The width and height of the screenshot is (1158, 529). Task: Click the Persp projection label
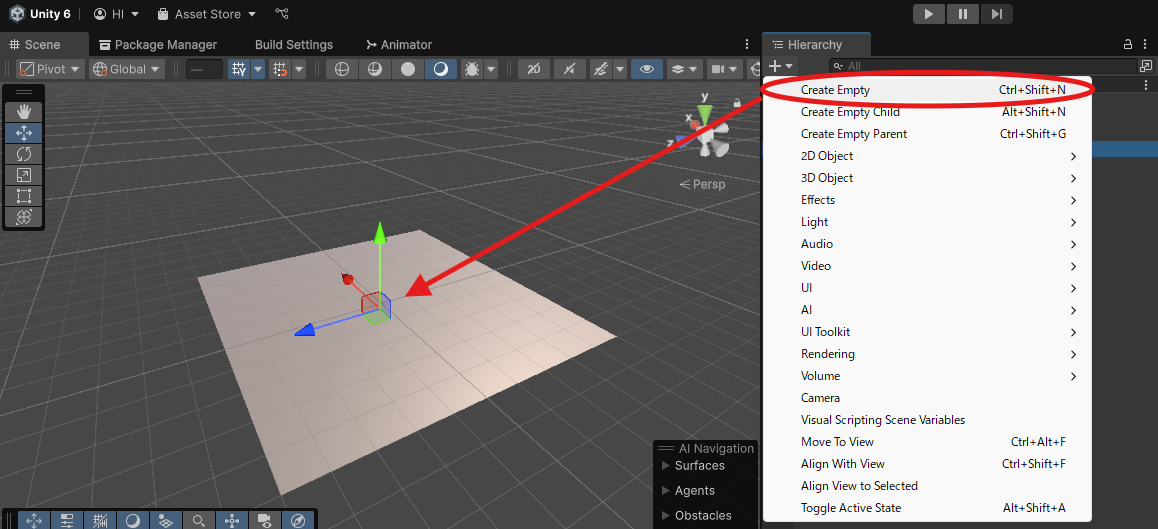[x=703, y=184]
